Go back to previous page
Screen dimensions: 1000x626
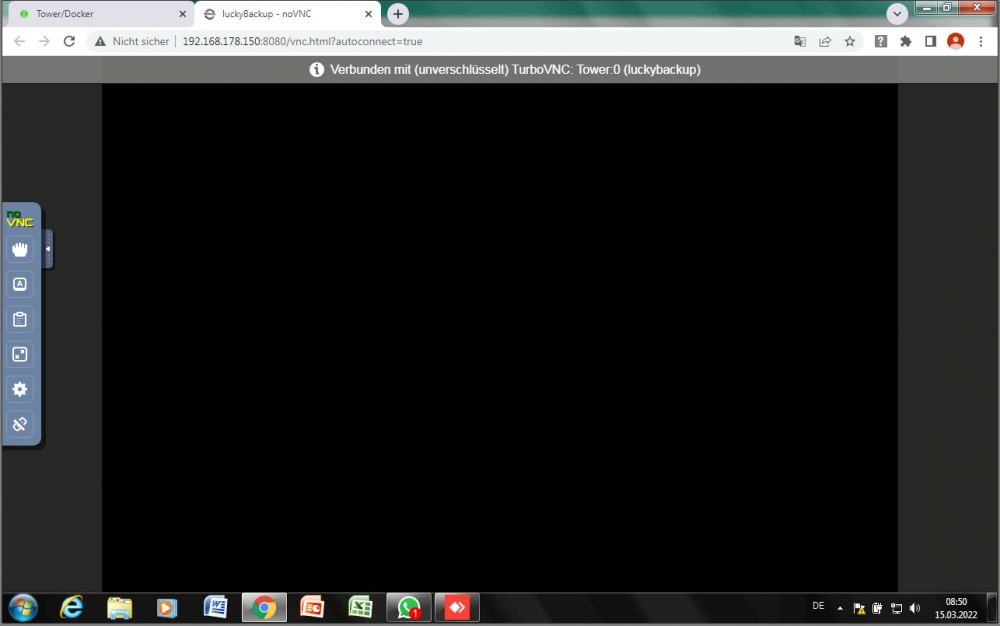pyautogui.click(x=19, y=41)
